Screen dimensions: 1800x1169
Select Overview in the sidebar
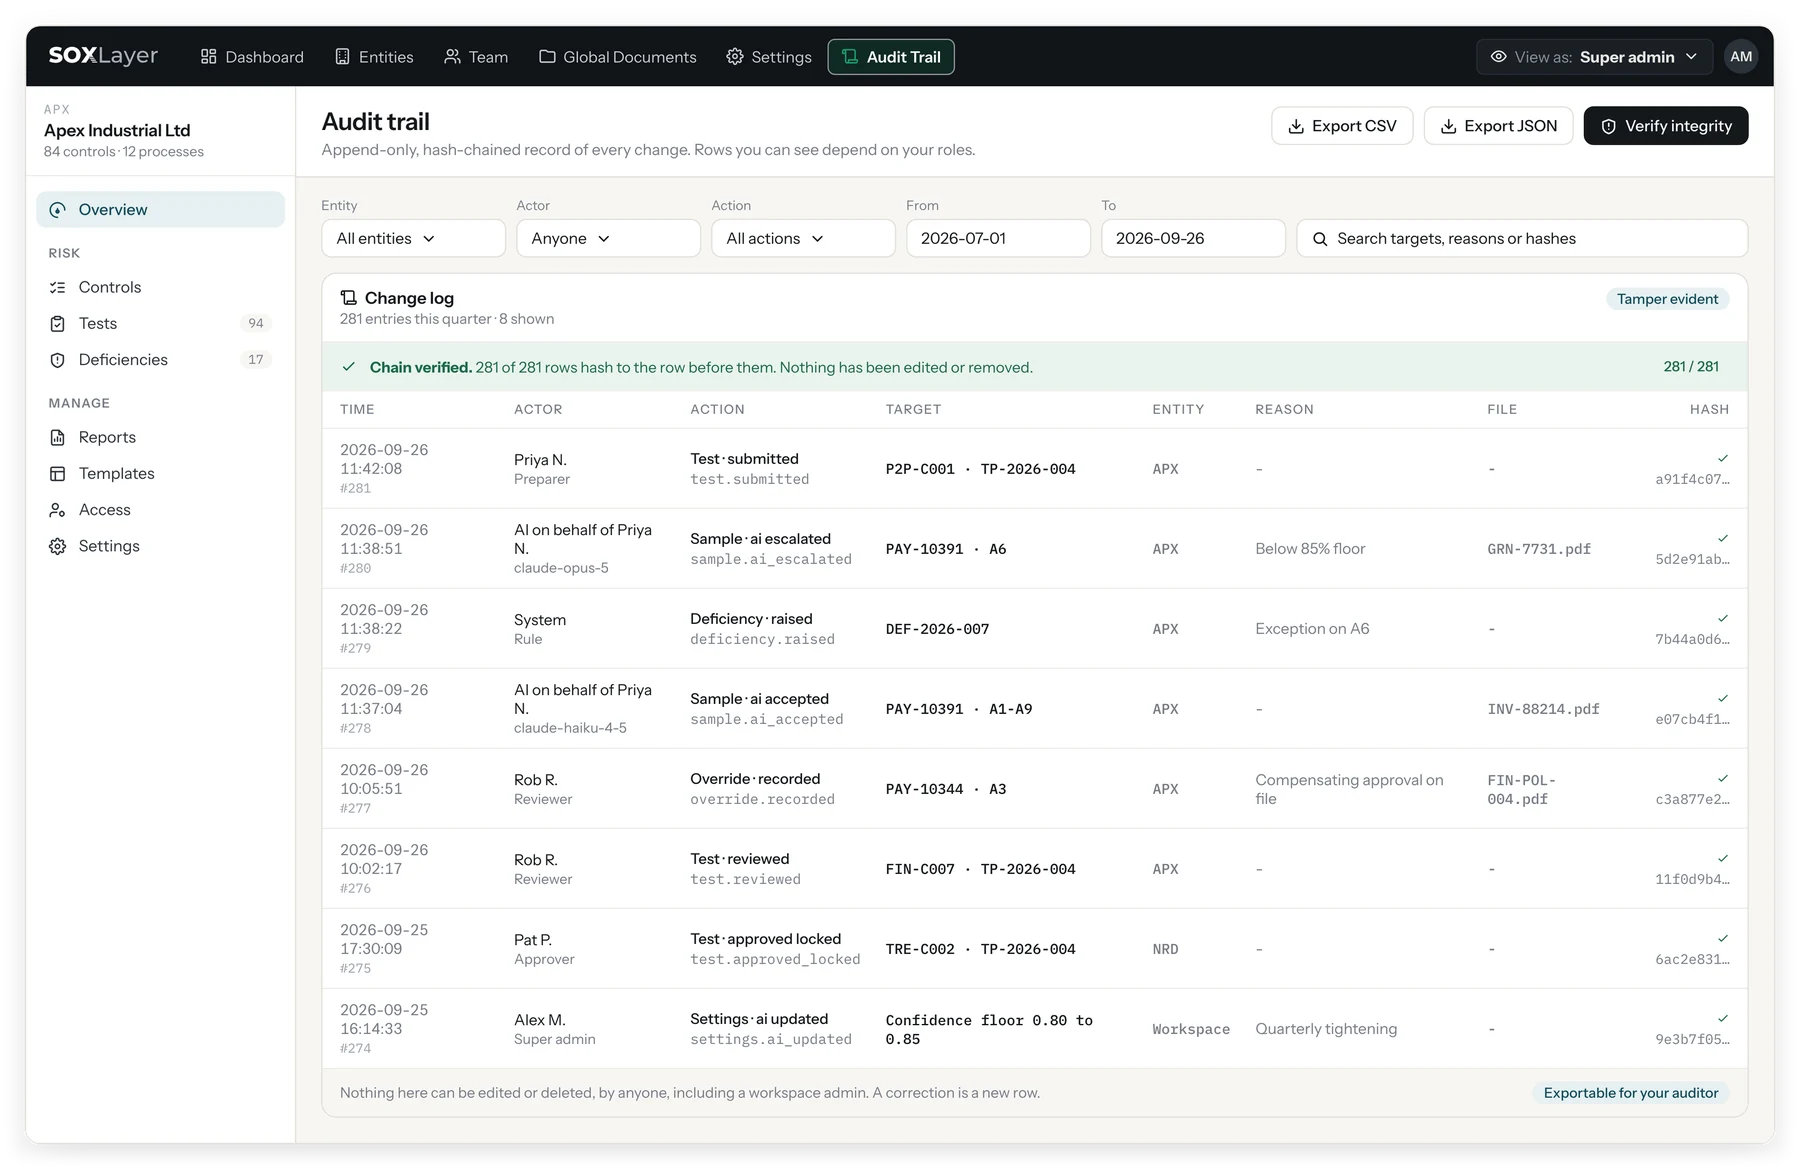coord(161,210)
